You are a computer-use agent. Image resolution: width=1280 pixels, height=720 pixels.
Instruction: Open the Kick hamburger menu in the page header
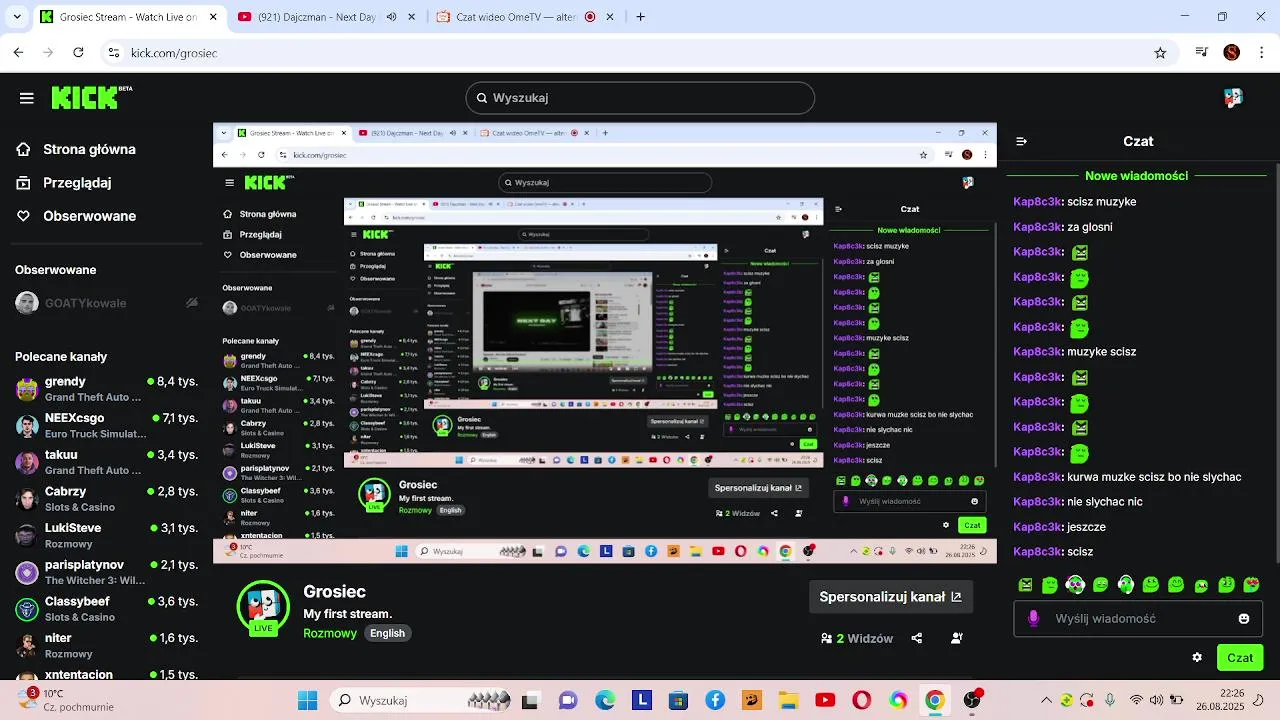pyautogui.click(x=27, y=98)
